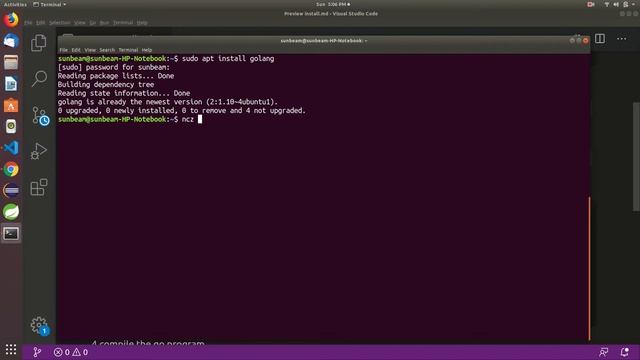Open the Manage gear in VS Code
640x360 pixels.
(x=40, y=326)
